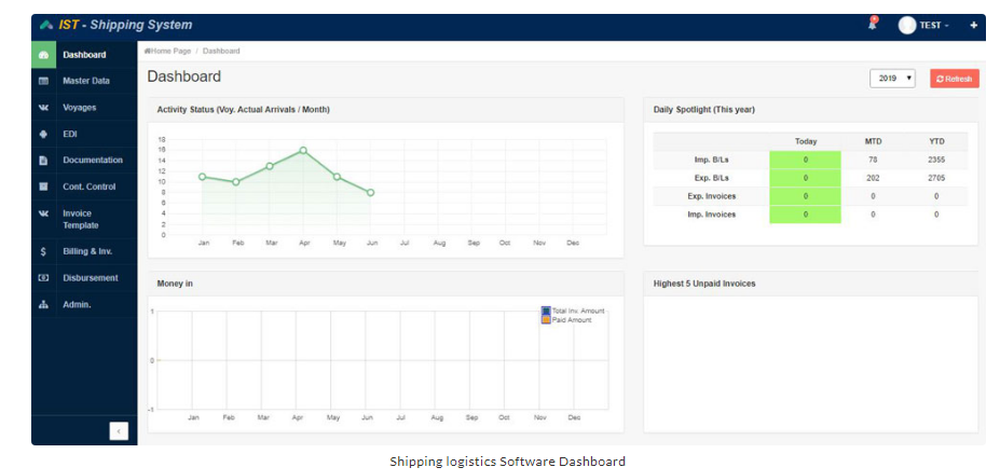
Task: Click the EDI sidebar icon
Action: [x=43, y=134]
